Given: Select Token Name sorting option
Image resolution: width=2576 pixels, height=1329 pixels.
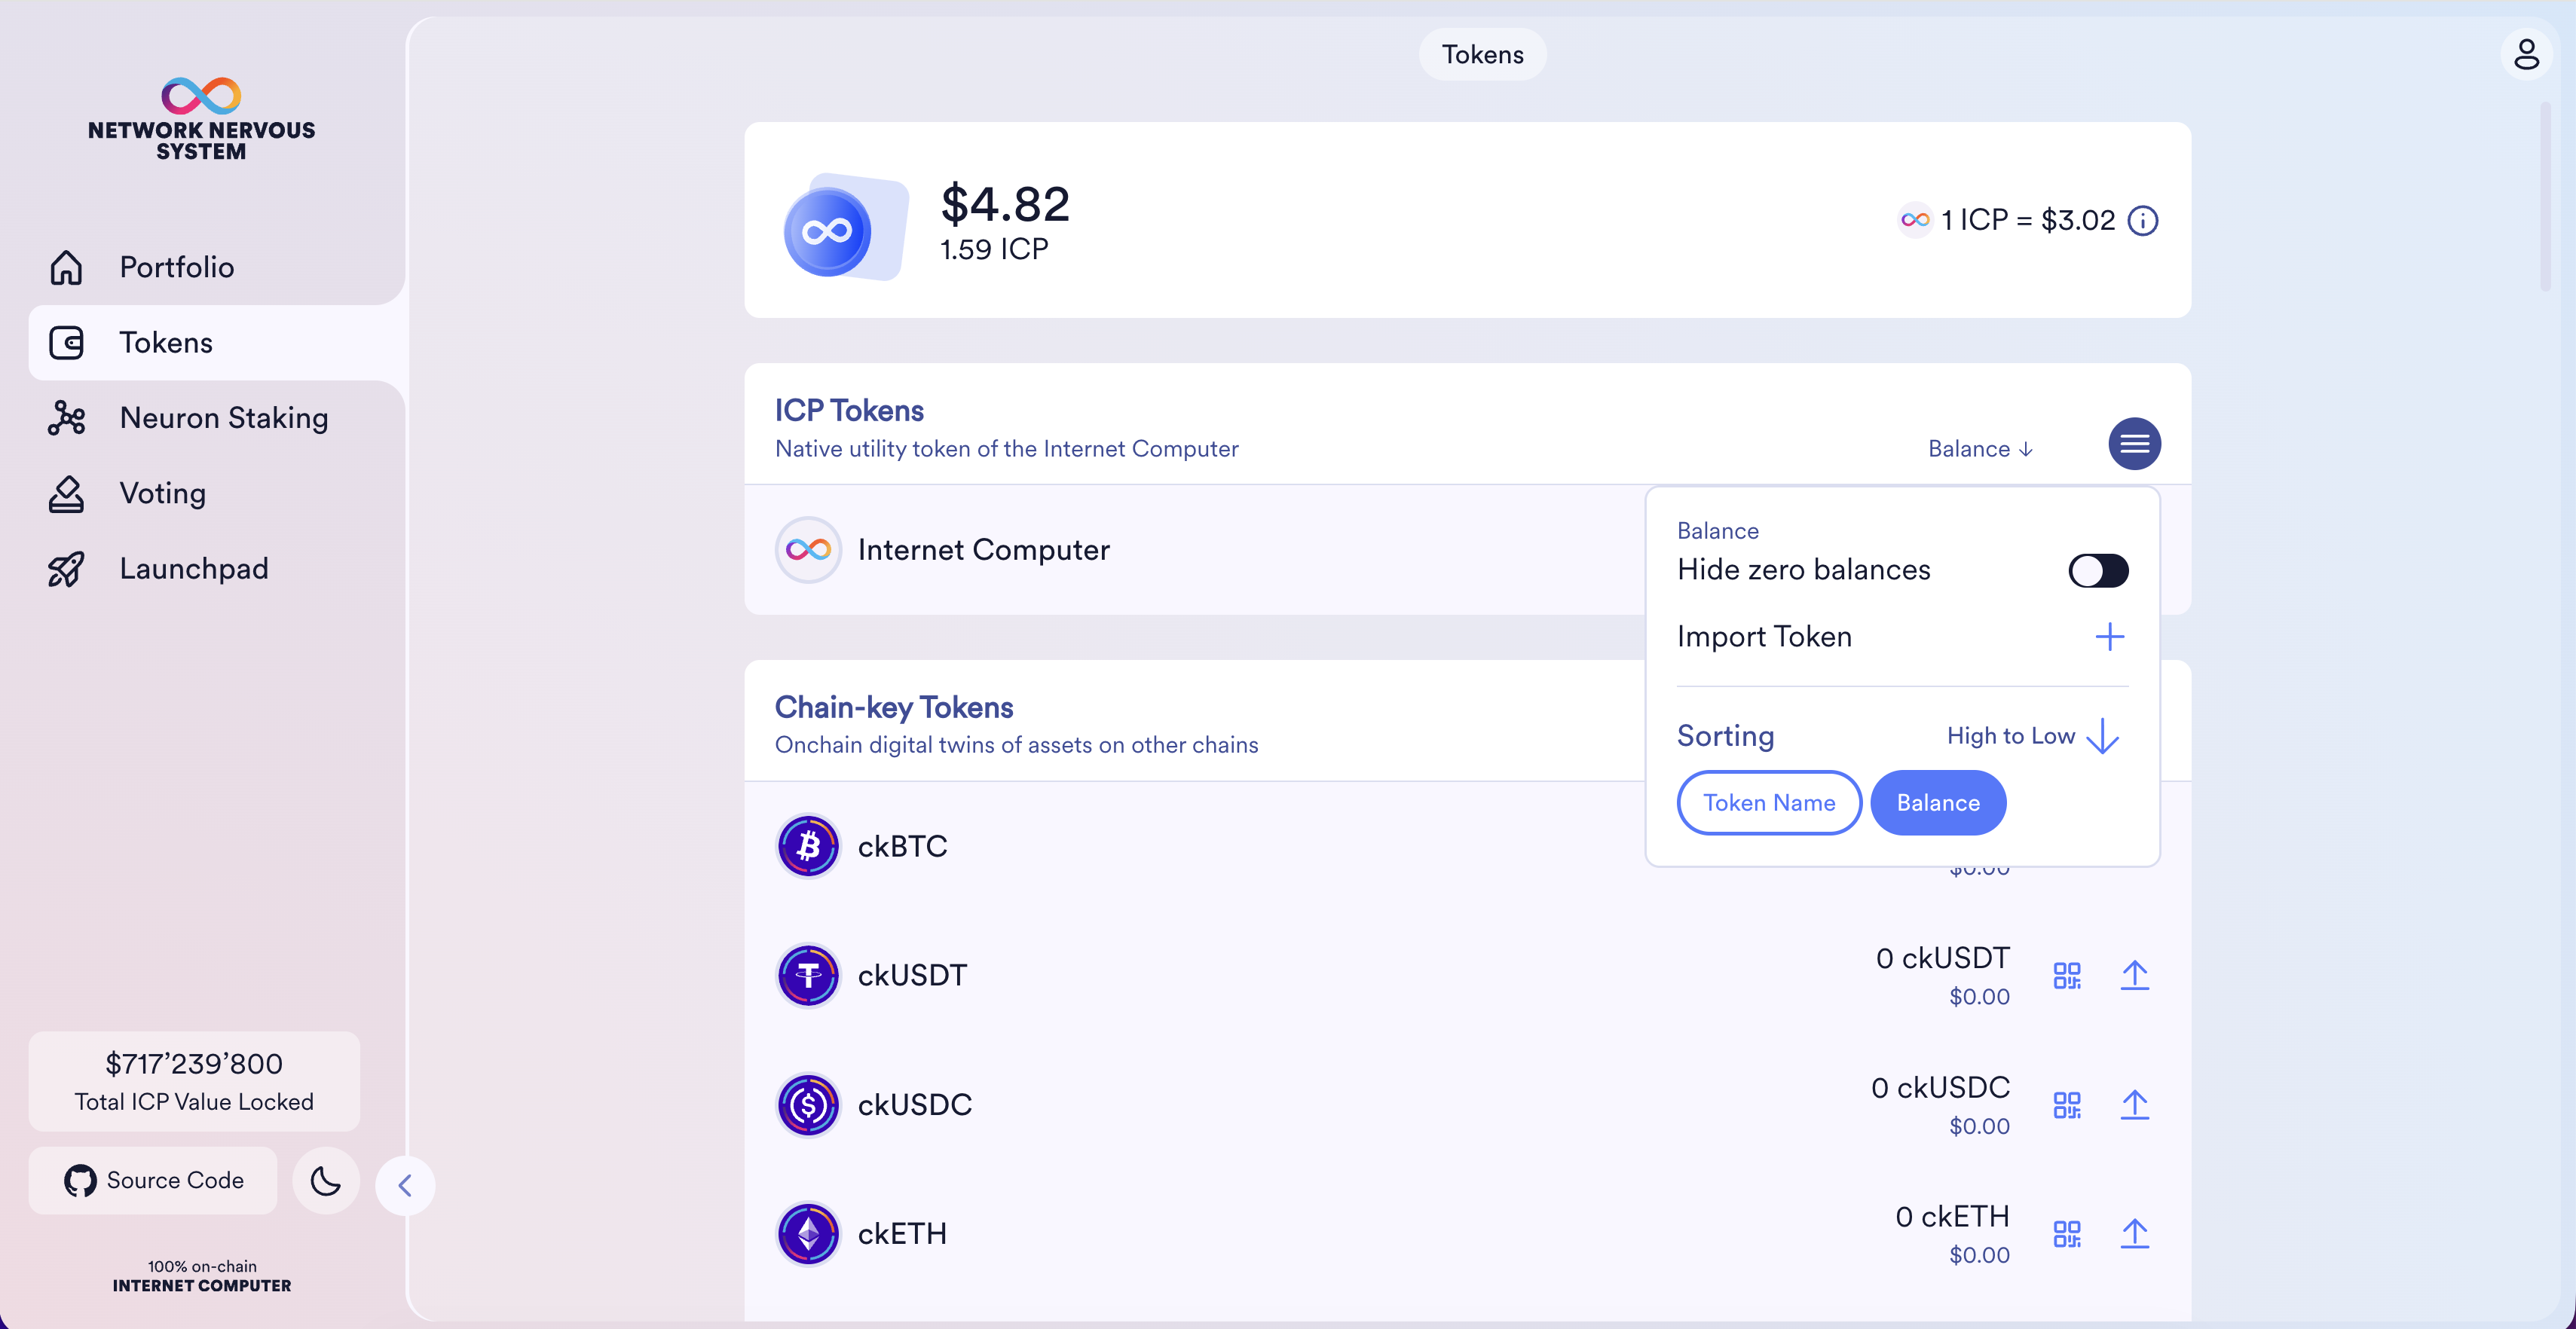Looking at the screenshot, I should (1768, 803).
